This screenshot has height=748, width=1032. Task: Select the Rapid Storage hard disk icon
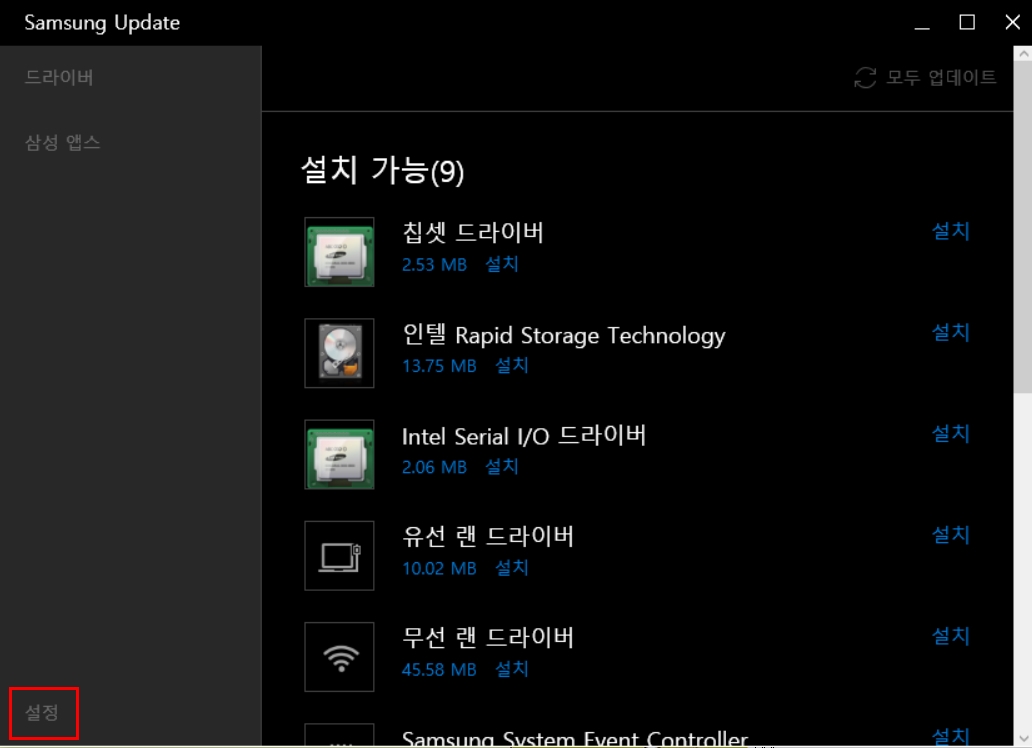[339, 354]
